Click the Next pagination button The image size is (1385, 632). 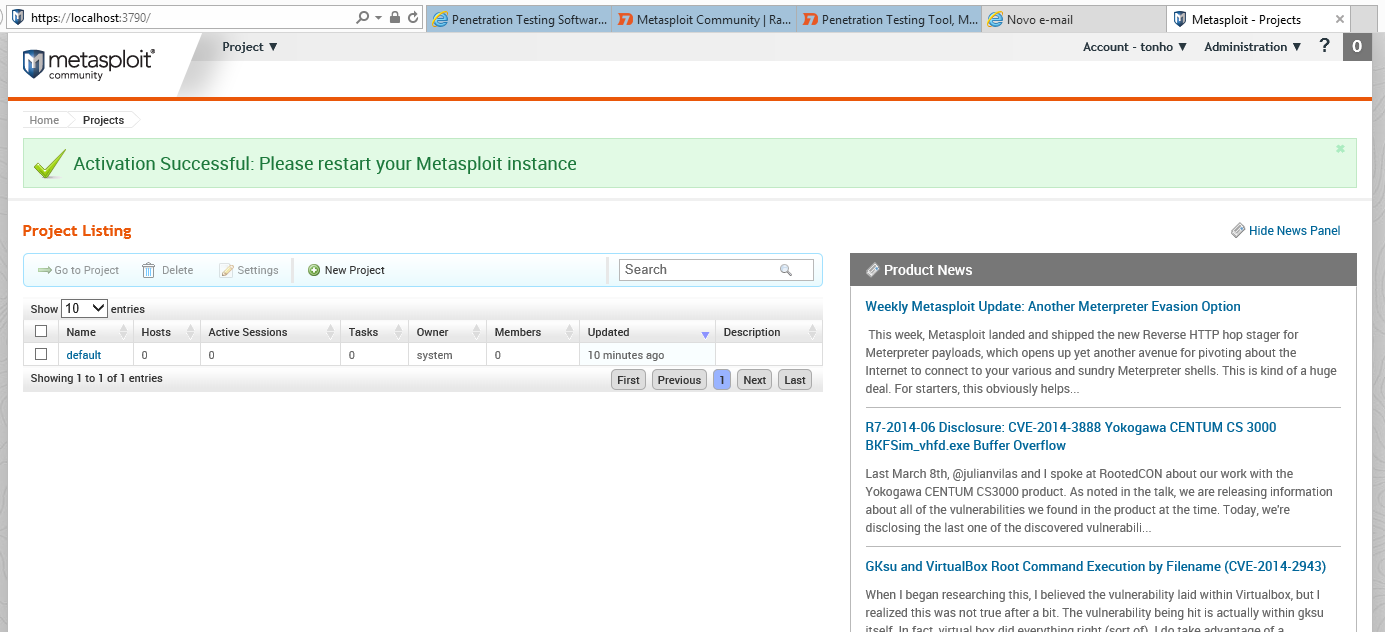(754, 380)
